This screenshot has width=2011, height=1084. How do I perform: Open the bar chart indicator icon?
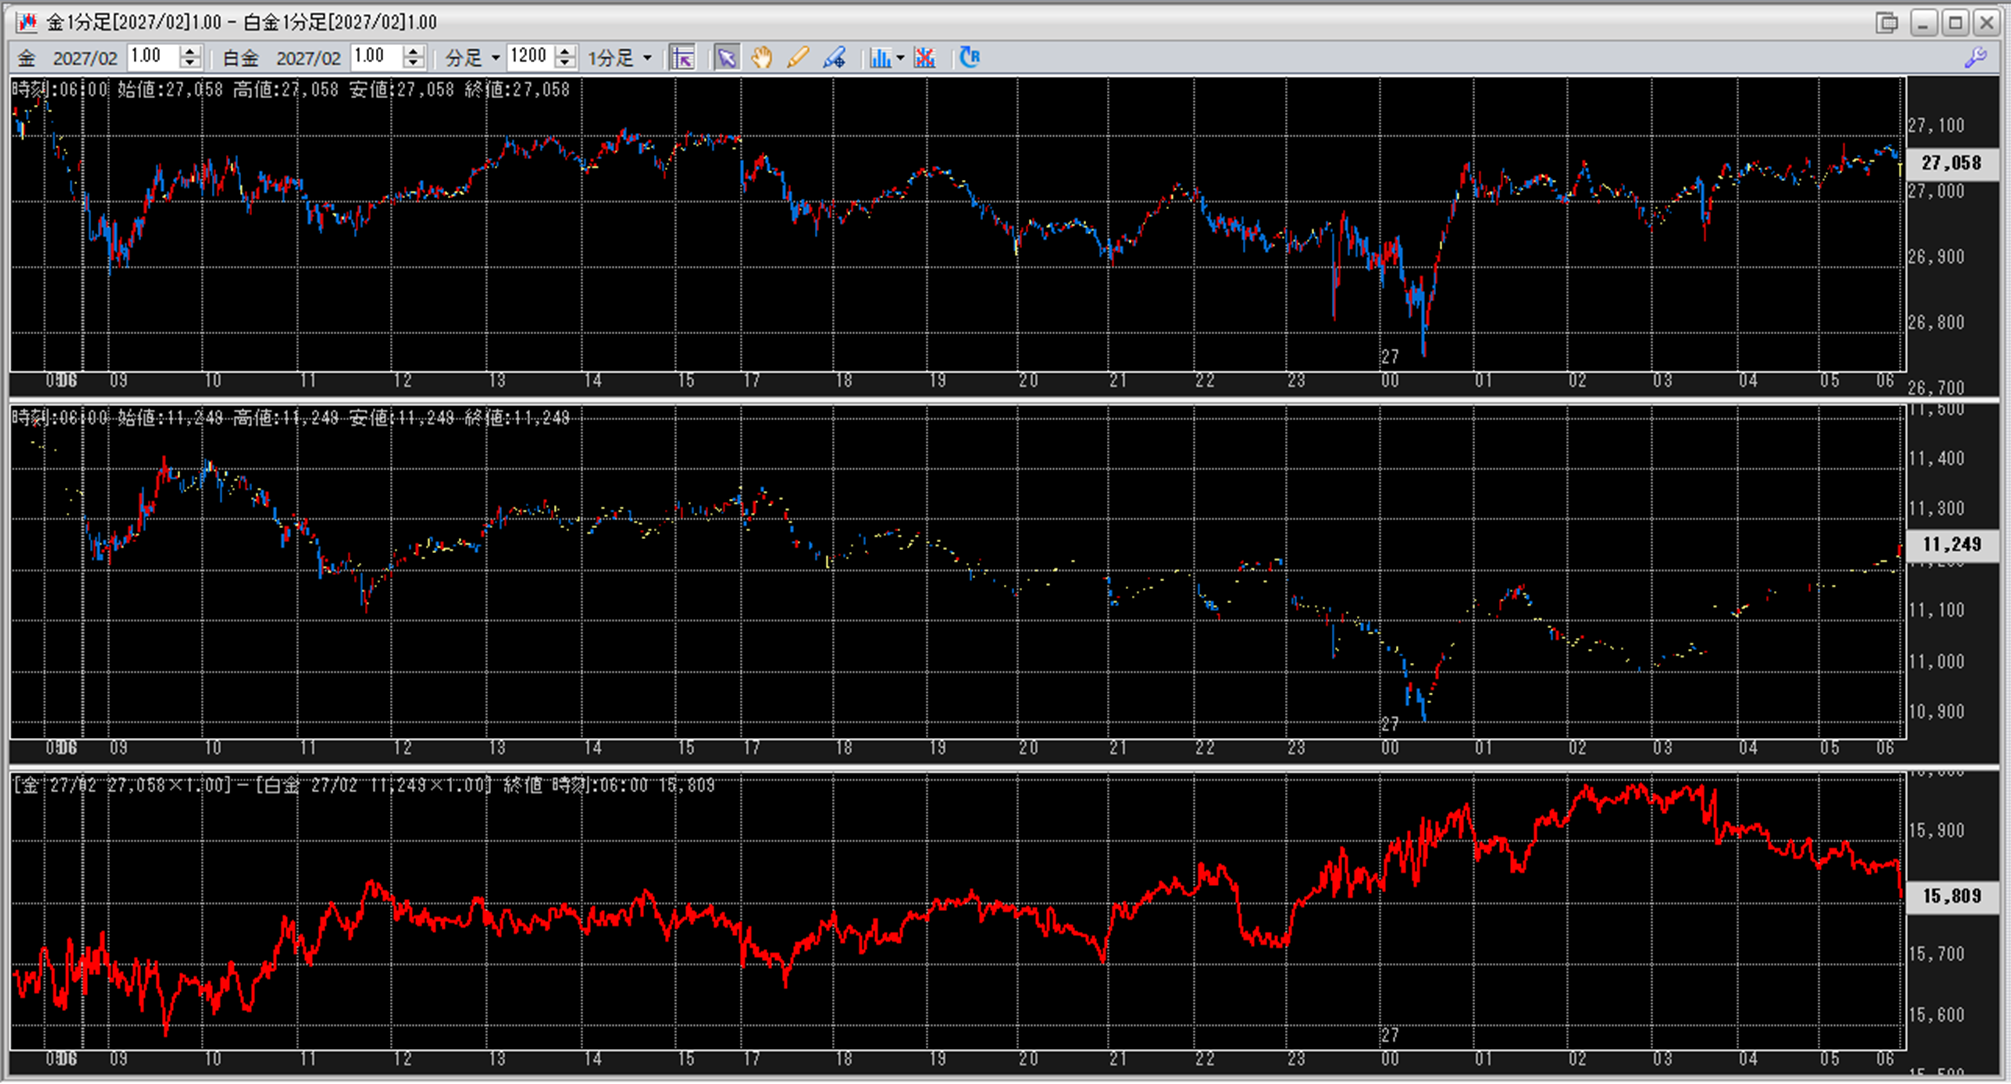click(x=880, y=58)
